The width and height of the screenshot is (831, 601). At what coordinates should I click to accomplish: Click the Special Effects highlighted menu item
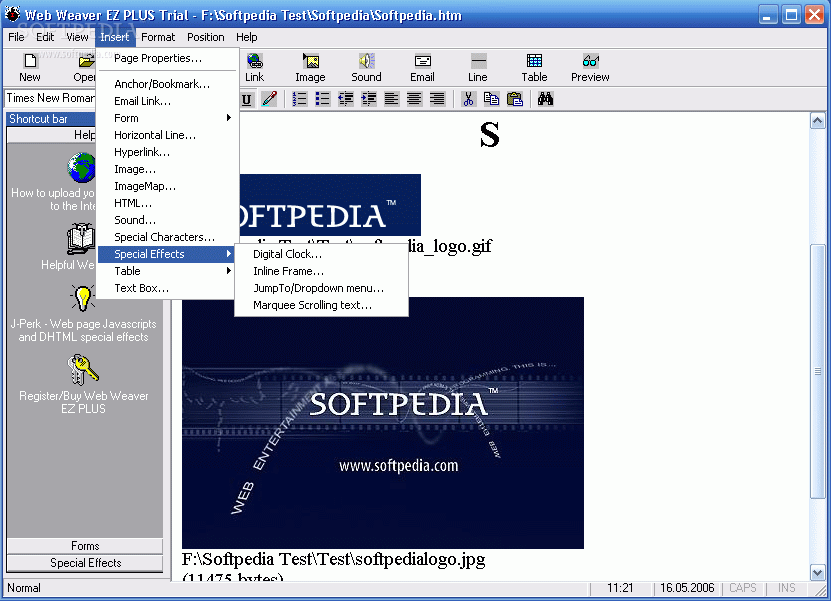[167, 254]
